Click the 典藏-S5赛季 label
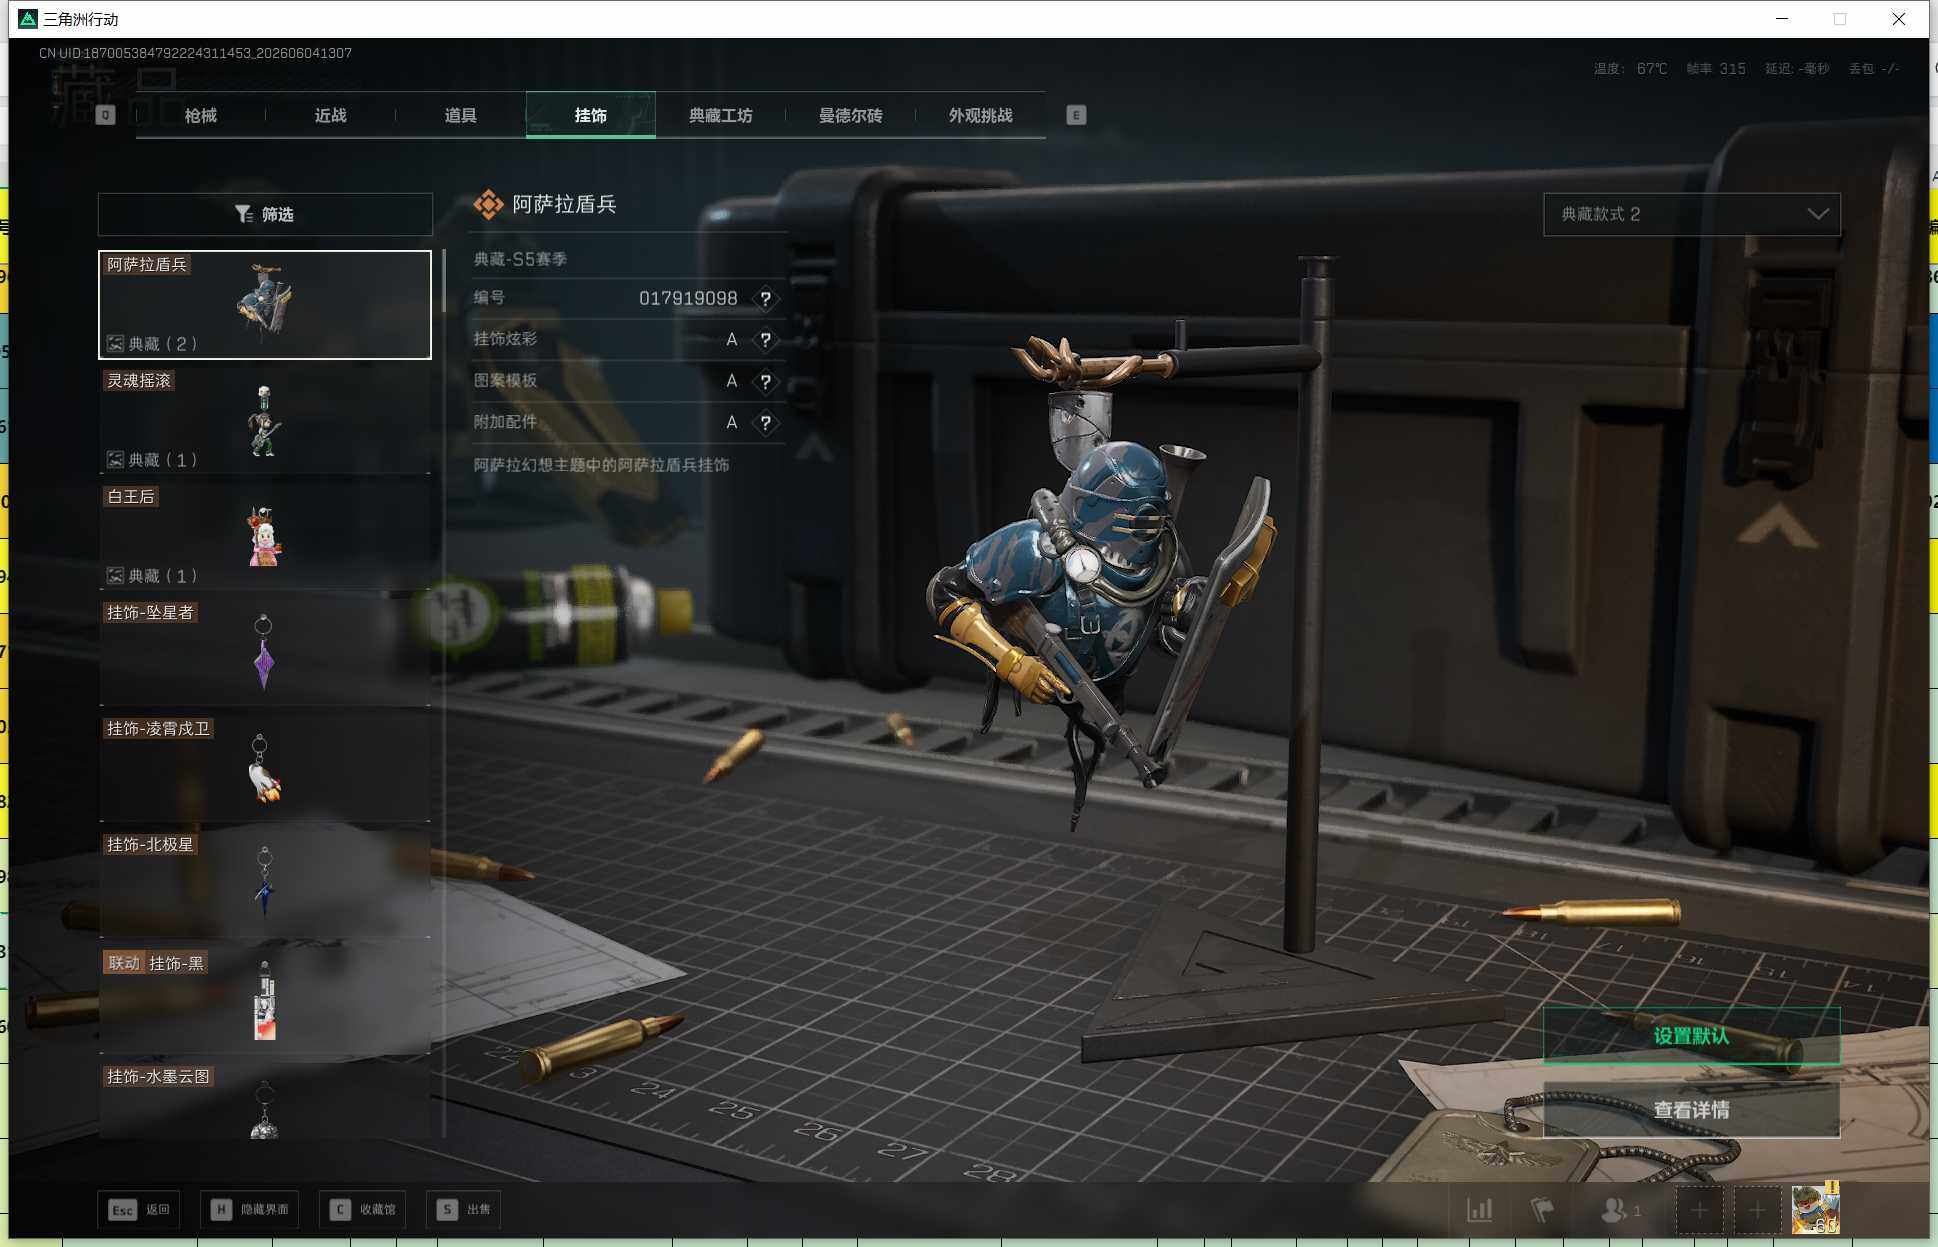Screen dimensions: 1938x1247 (520, 259)
